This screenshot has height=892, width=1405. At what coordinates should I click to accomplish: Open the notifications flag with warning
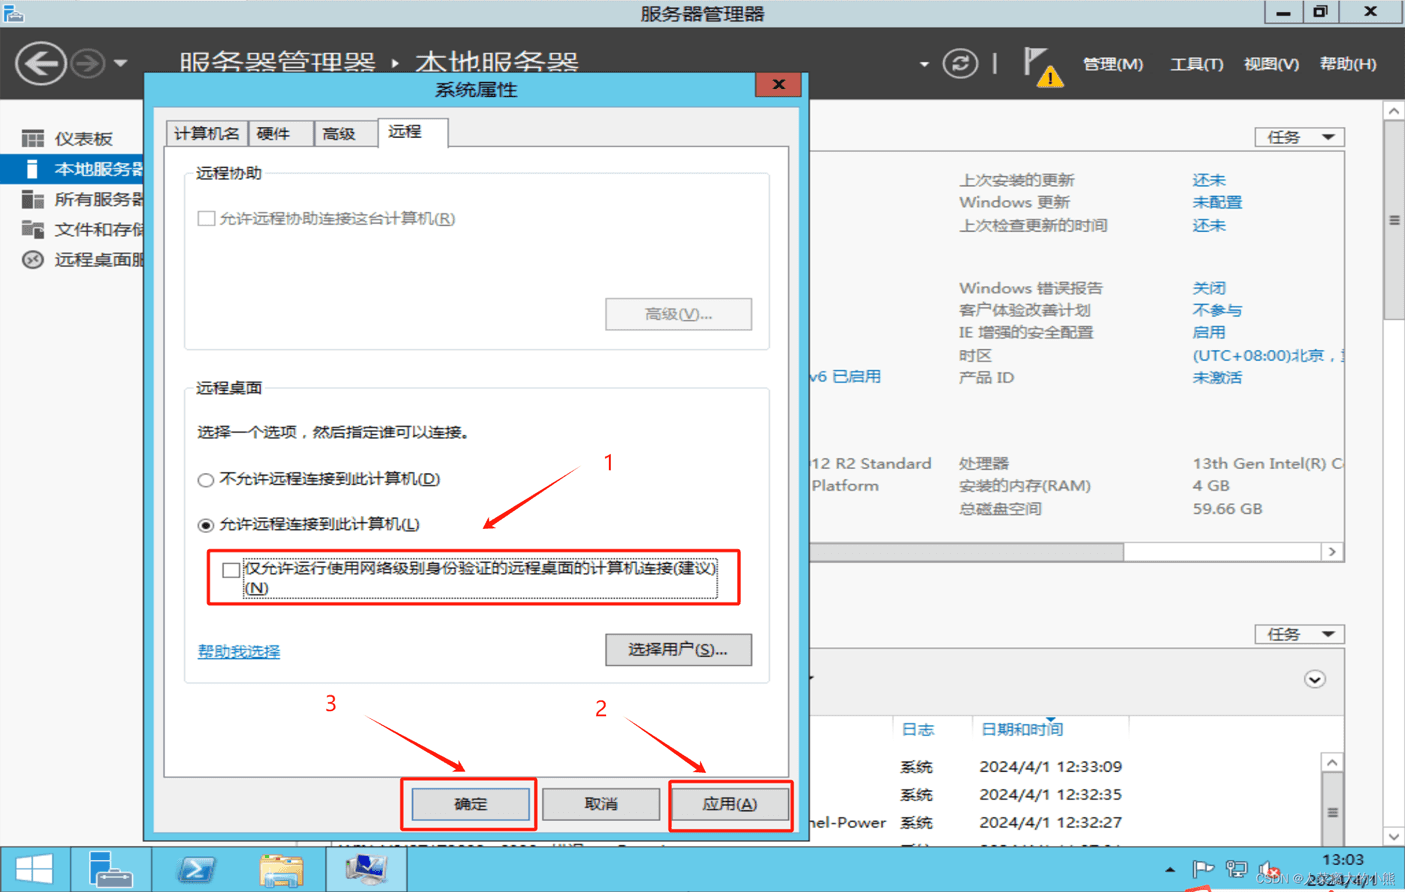[1041, 67]
